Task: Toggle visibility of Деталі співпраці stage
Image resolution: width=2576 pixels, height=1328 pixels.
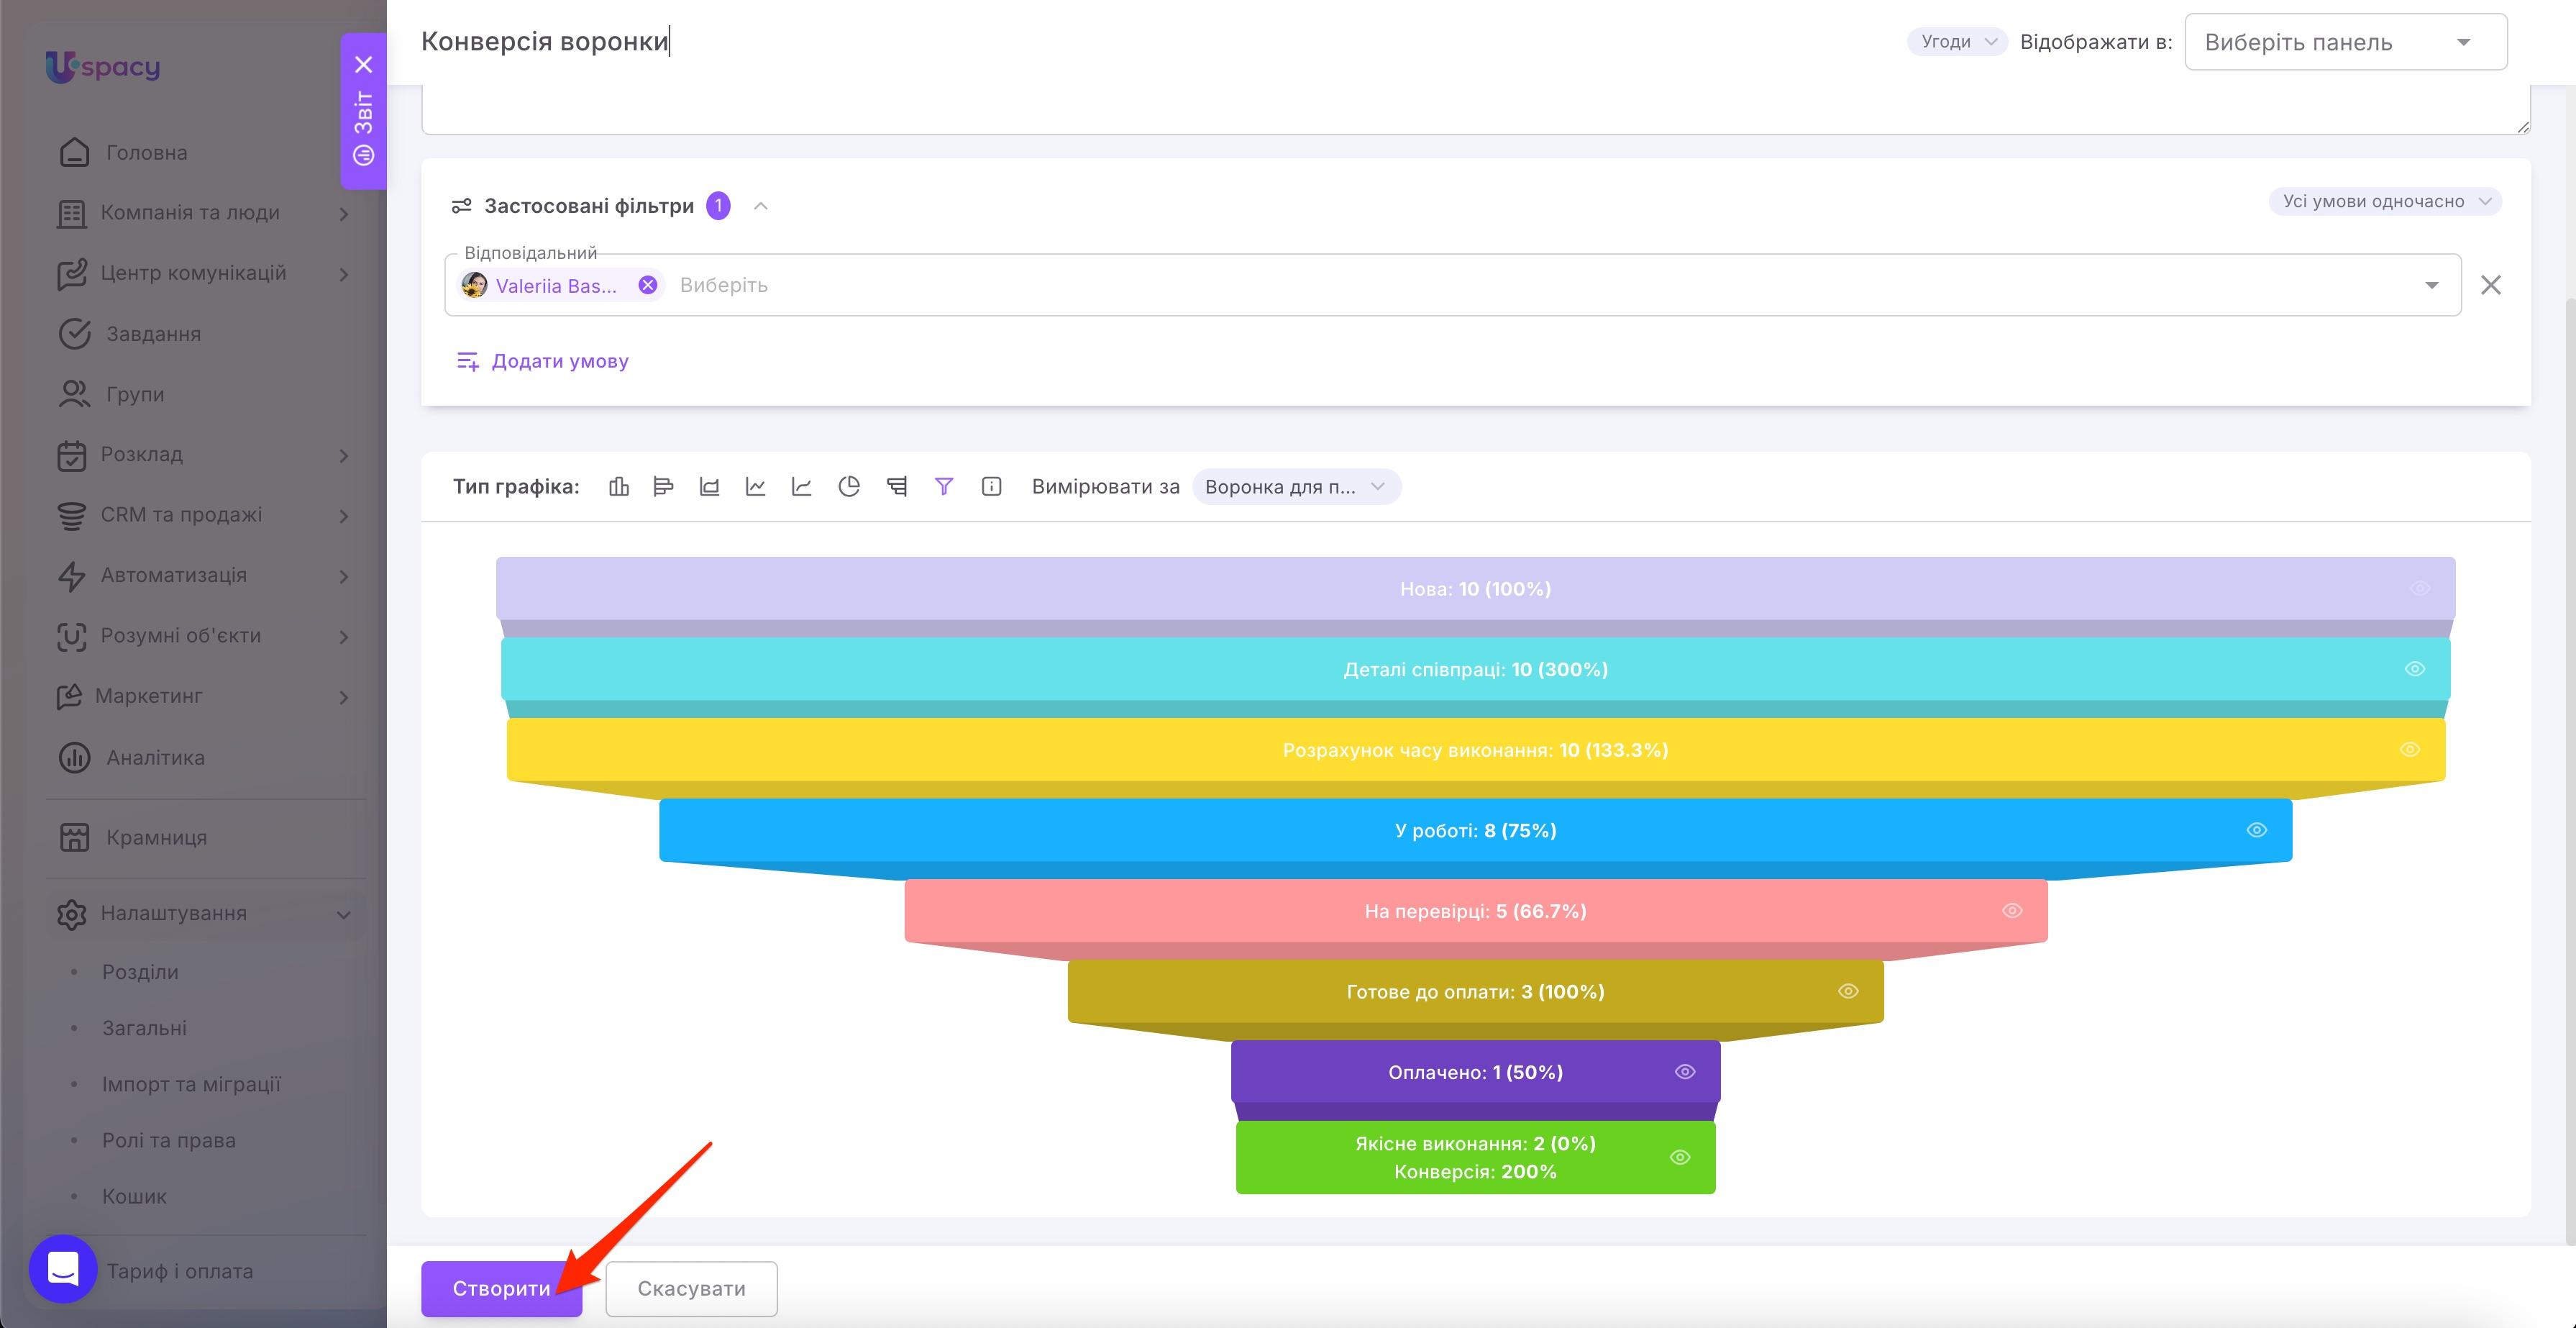Action: point(2415,669)
